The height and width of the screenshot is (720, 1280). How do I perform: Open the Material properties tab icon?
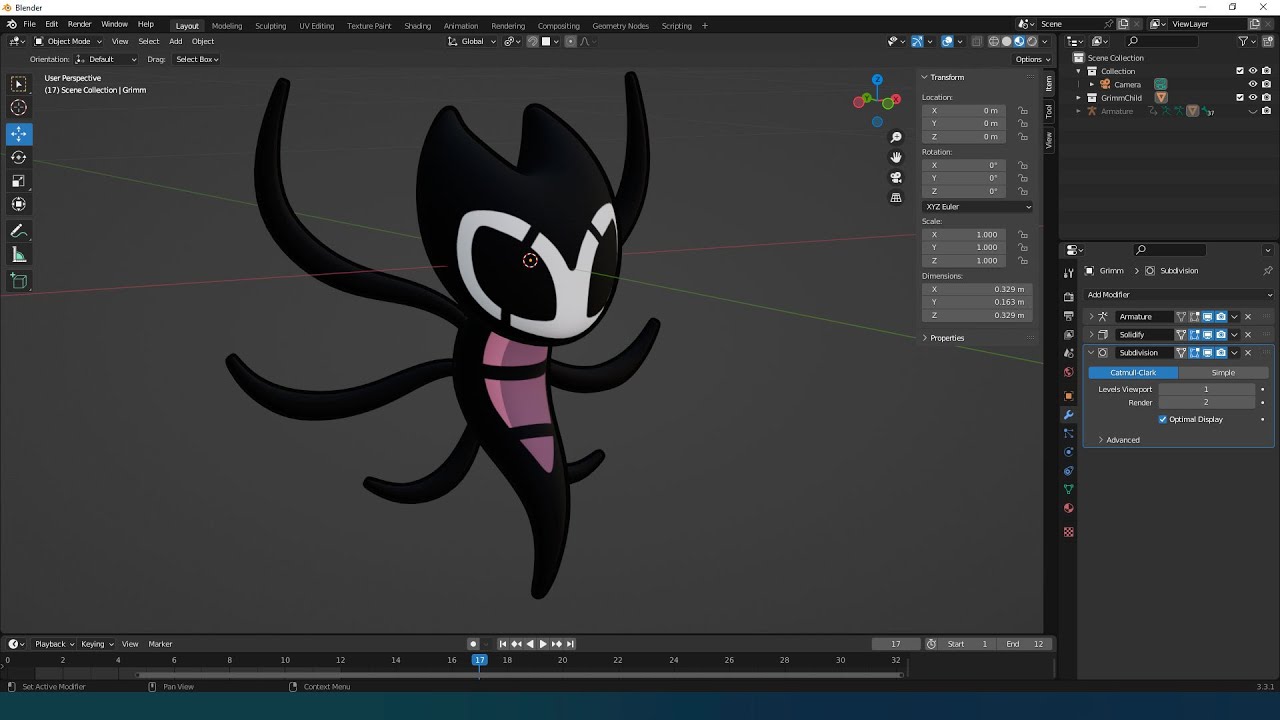point(1069,508)
